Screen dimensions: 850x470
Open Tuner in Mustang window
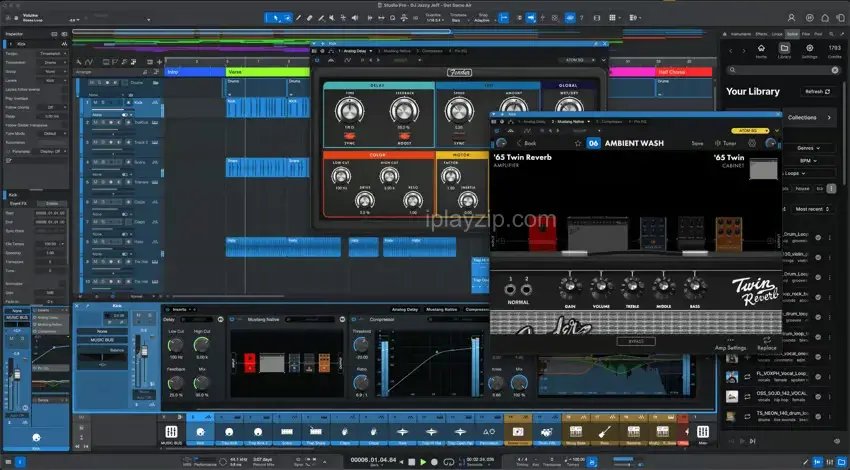[725, 143]
